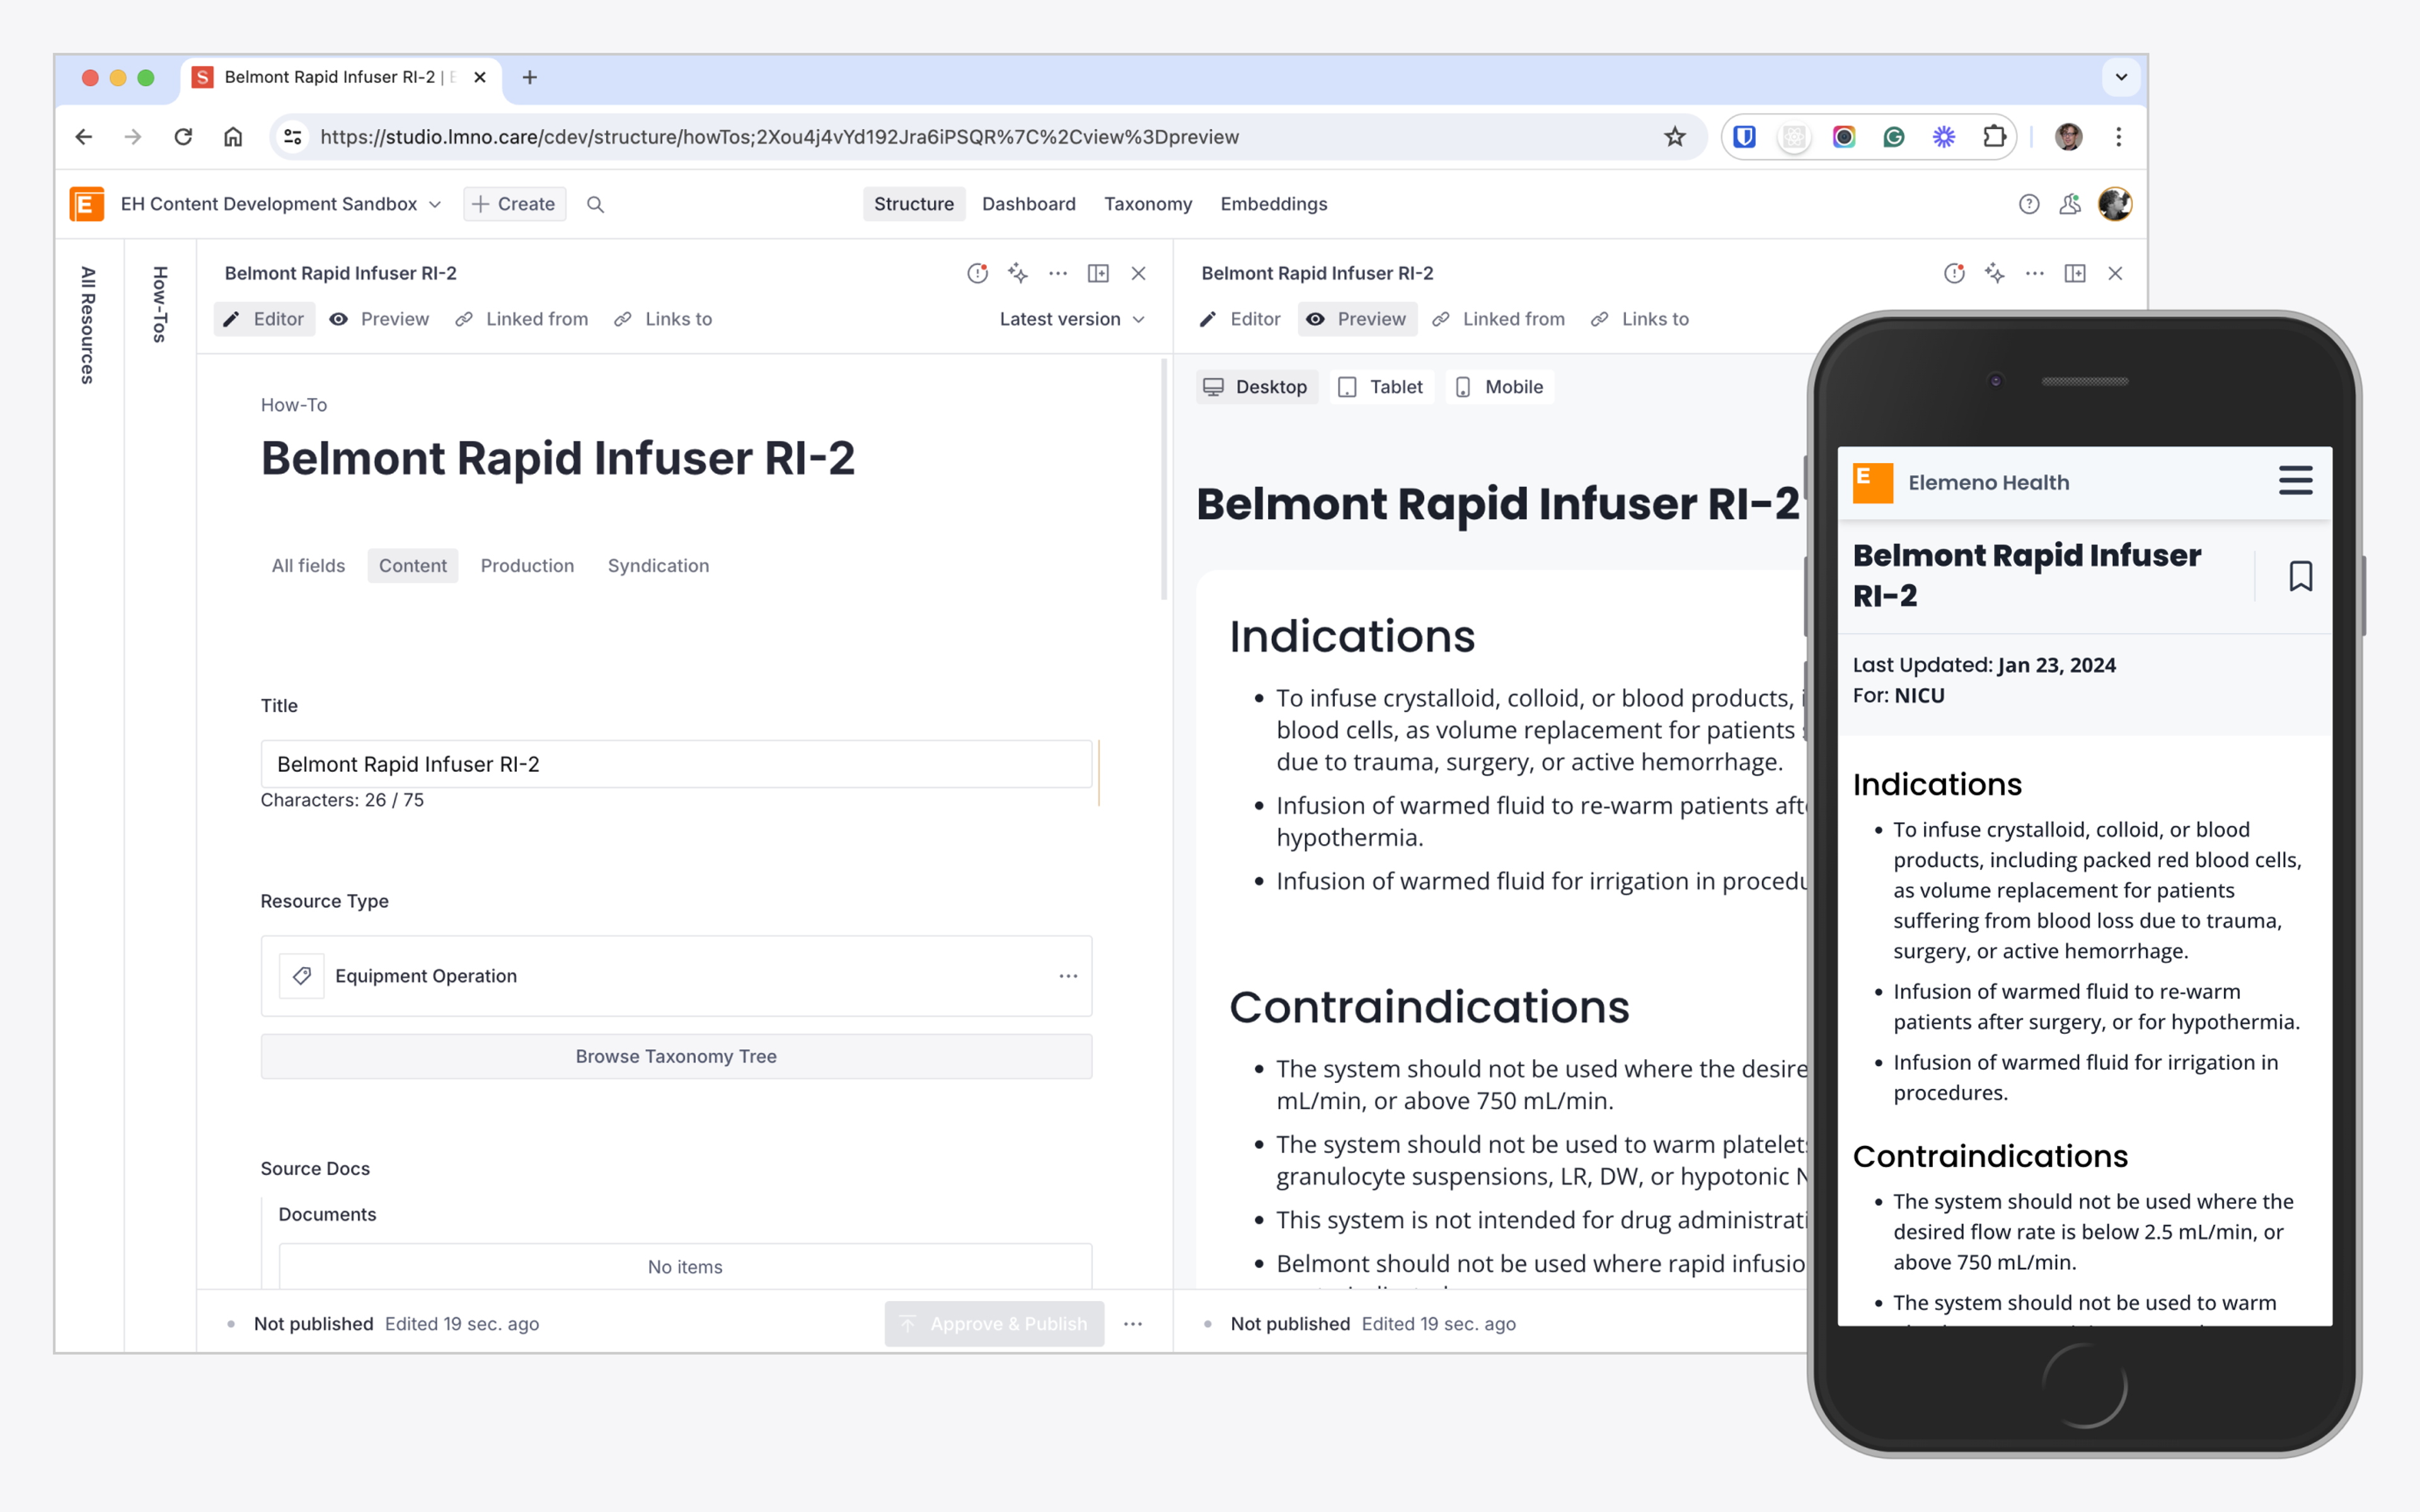Select Links to tab in left pane

pos(663,319)
